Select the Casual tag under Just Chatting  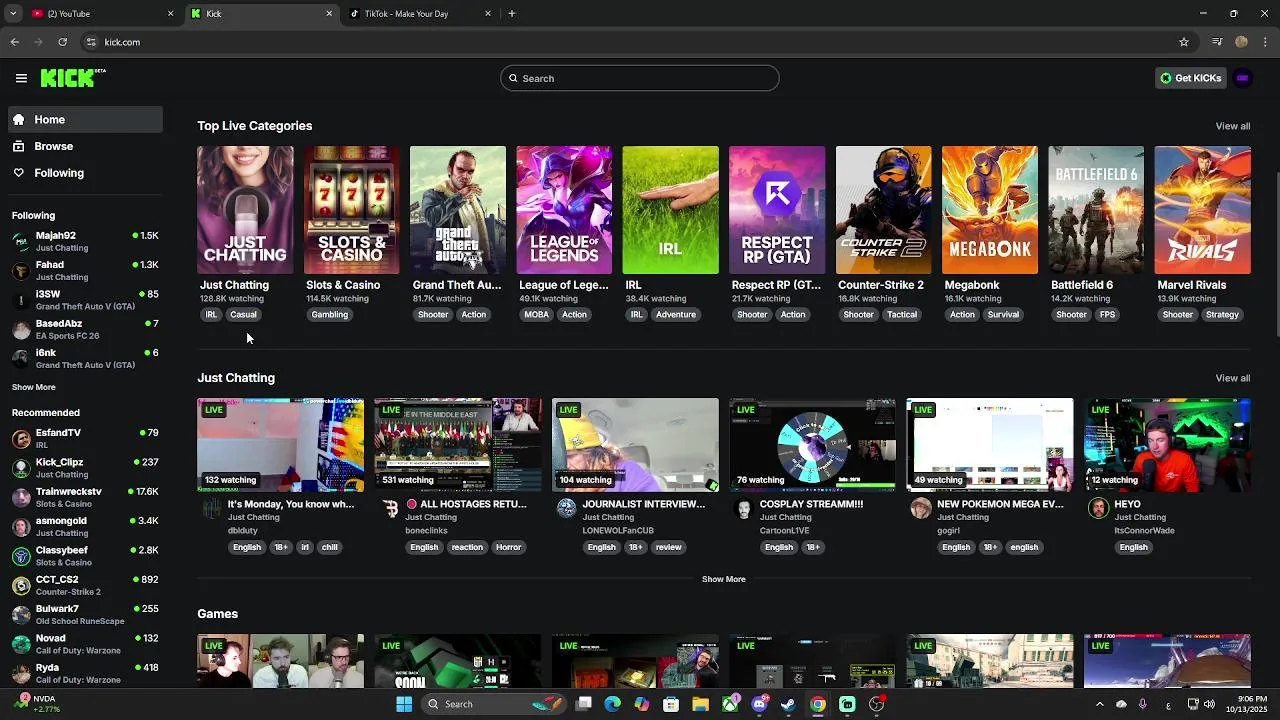pos(243,314)
